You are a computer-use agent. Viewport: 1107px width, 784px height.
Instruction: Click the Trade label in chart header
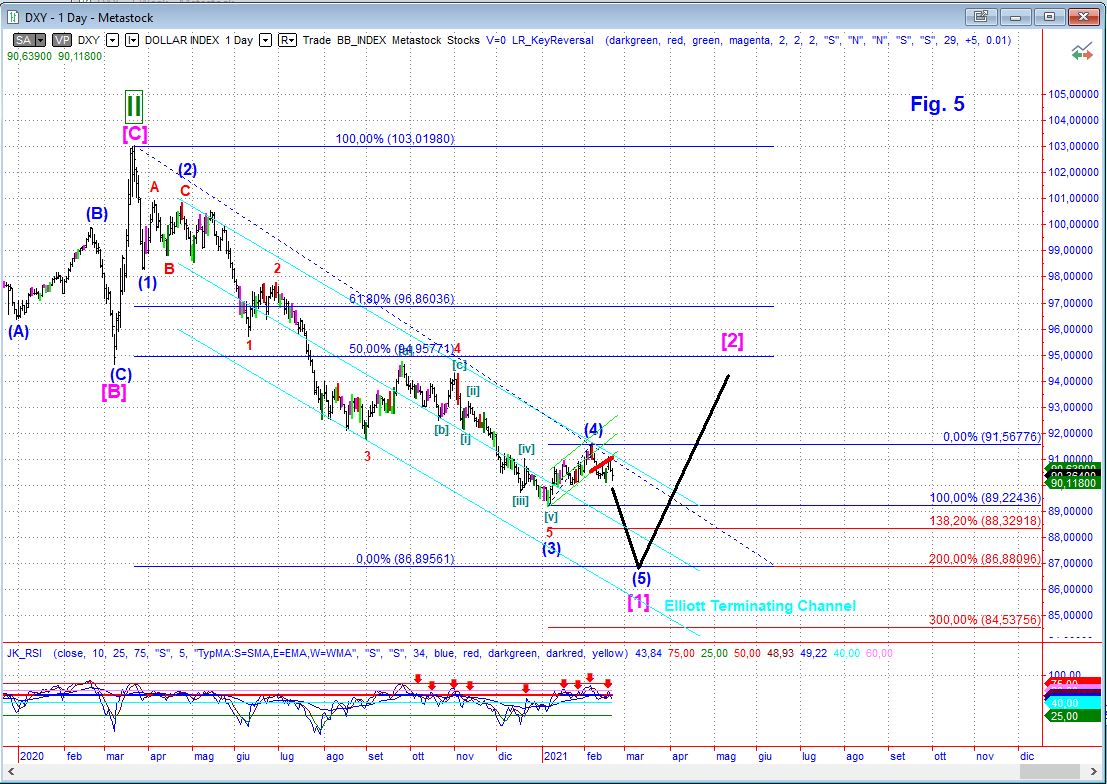316,40
